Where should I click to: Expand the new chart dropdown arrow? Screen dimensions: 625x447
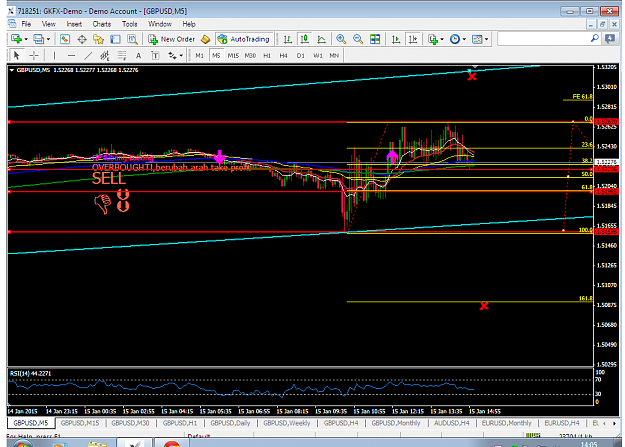(26, 39)
